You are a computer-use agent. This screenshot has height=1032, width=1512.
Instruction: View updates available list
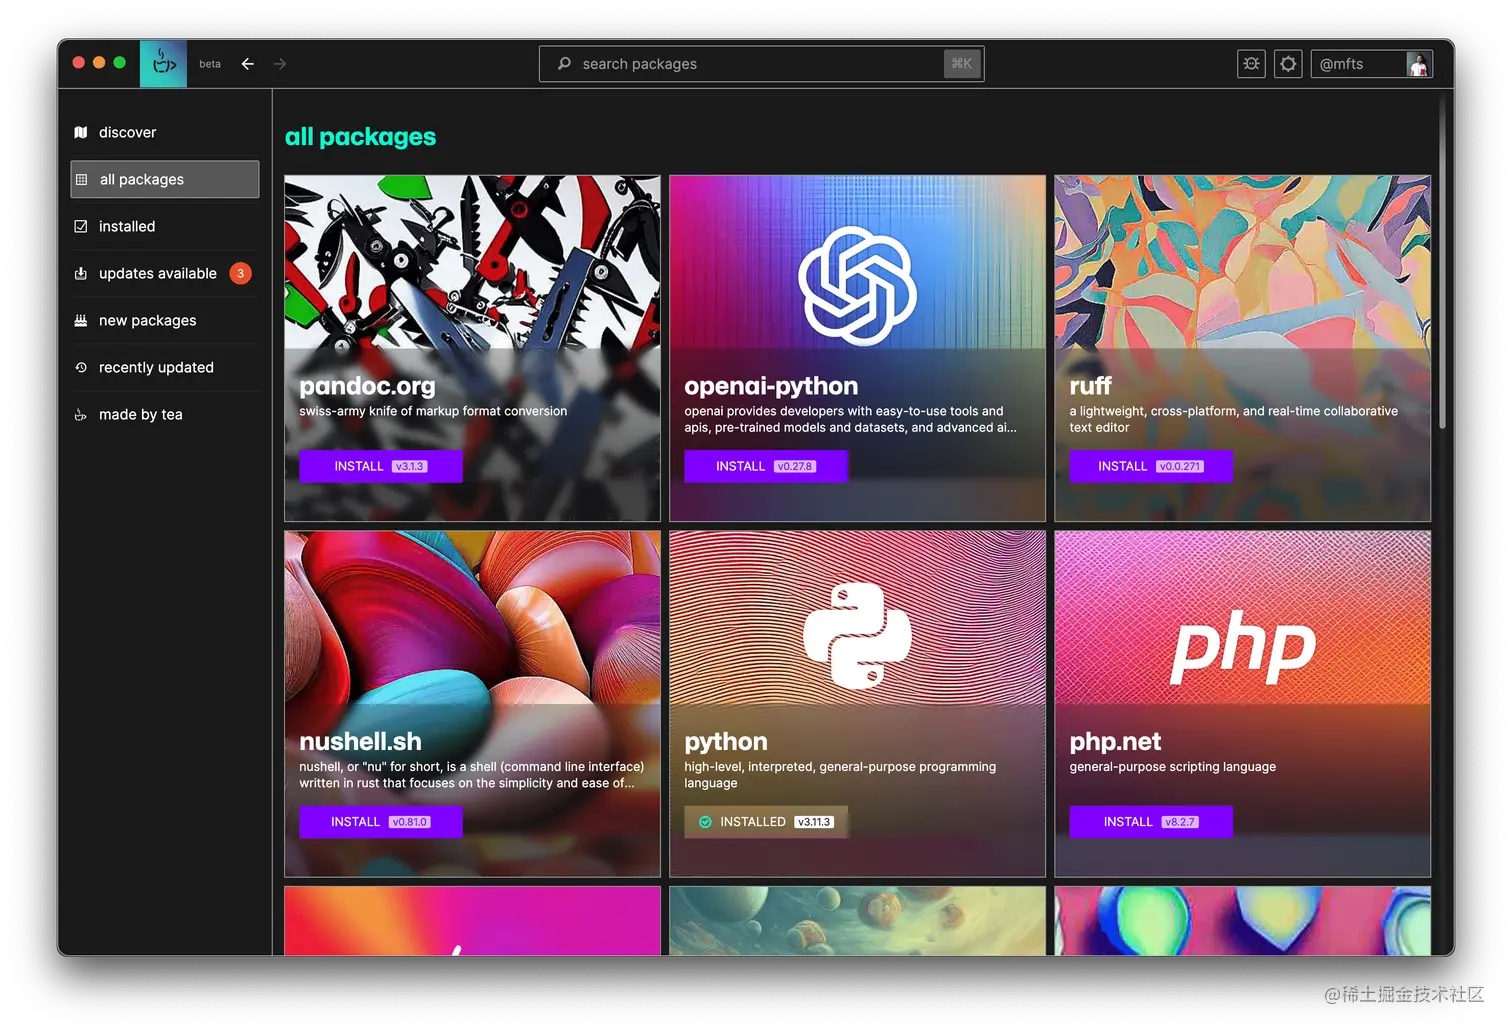[165, 273]
